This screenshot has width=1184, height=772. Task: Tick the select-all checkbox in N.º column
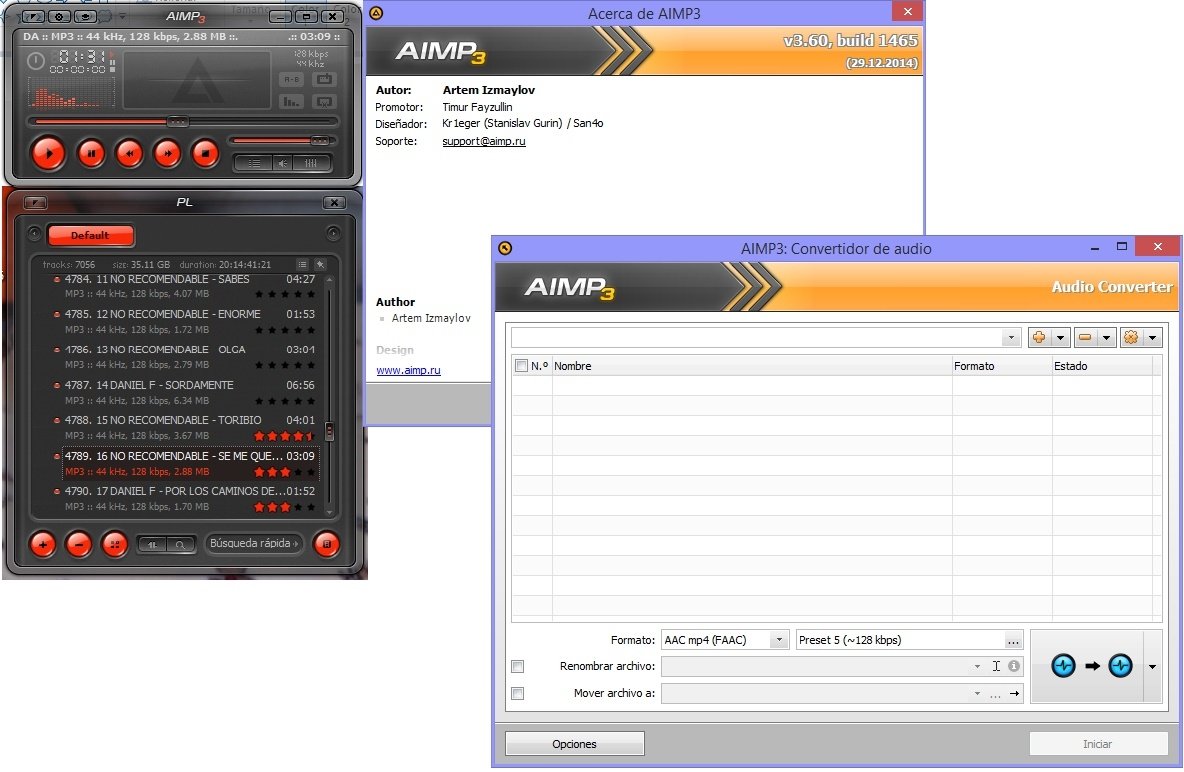[x=521, y=366]
